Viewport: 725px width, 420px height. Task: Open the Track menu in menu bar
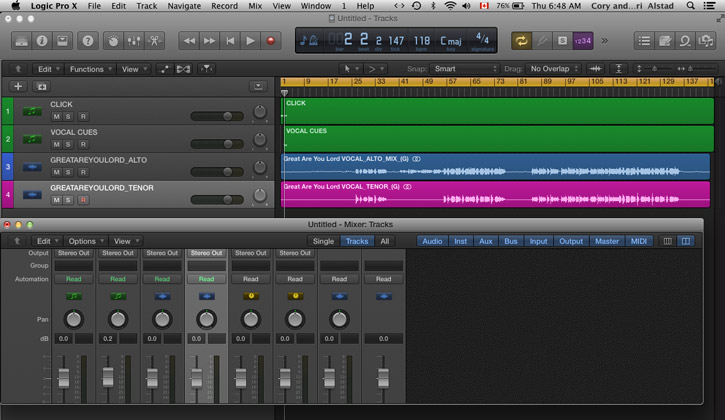[147, 6]
